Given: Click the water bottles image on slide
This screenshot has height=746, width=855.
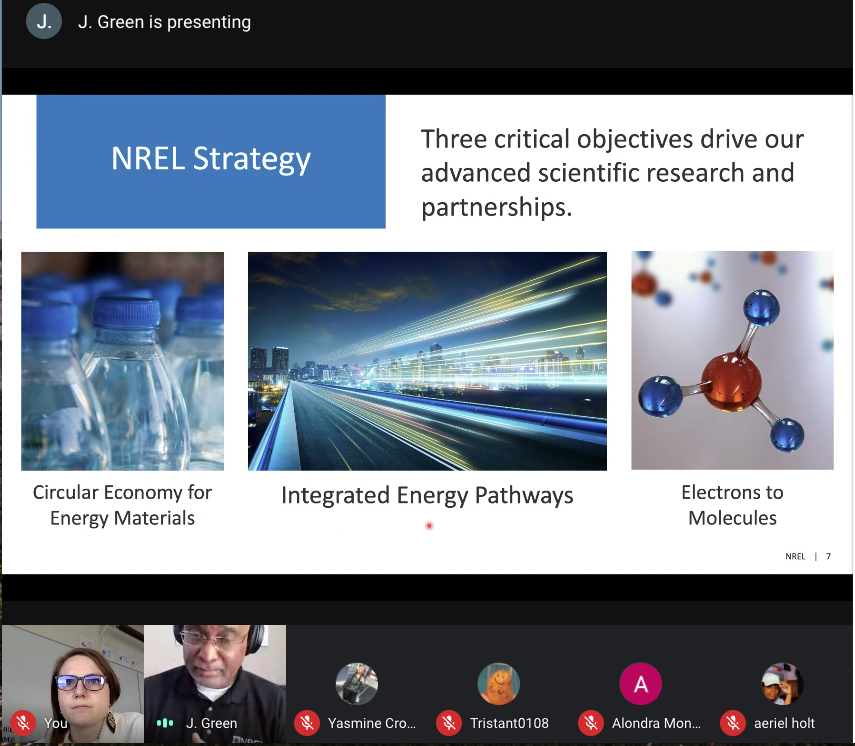Looking at the screenshot, I should click(x=122, y=361).
